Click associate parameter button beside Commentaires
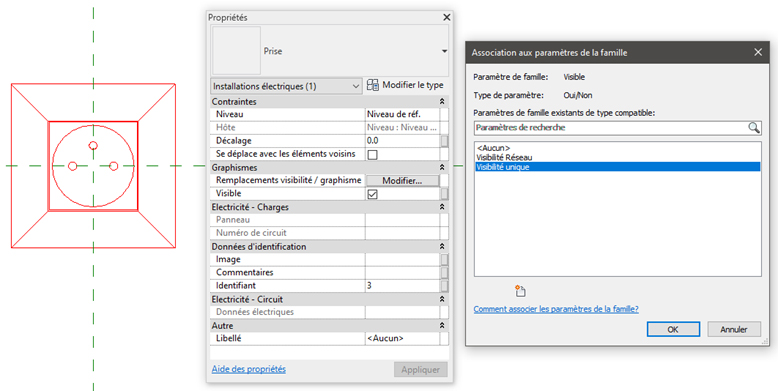778x391 pixels. (445, 272)
